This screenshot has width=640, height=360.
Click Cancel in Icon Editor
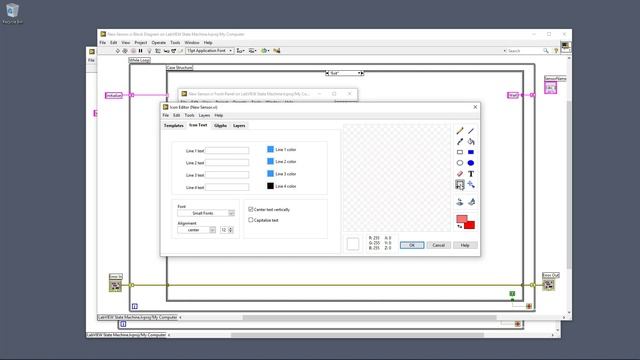pyautogui.click(x=439, y=245)
